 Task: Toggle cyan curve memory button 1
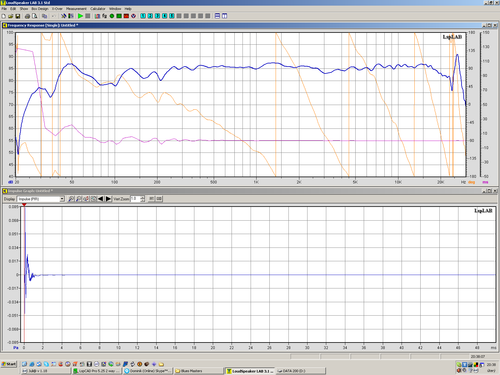click(143, 16)
